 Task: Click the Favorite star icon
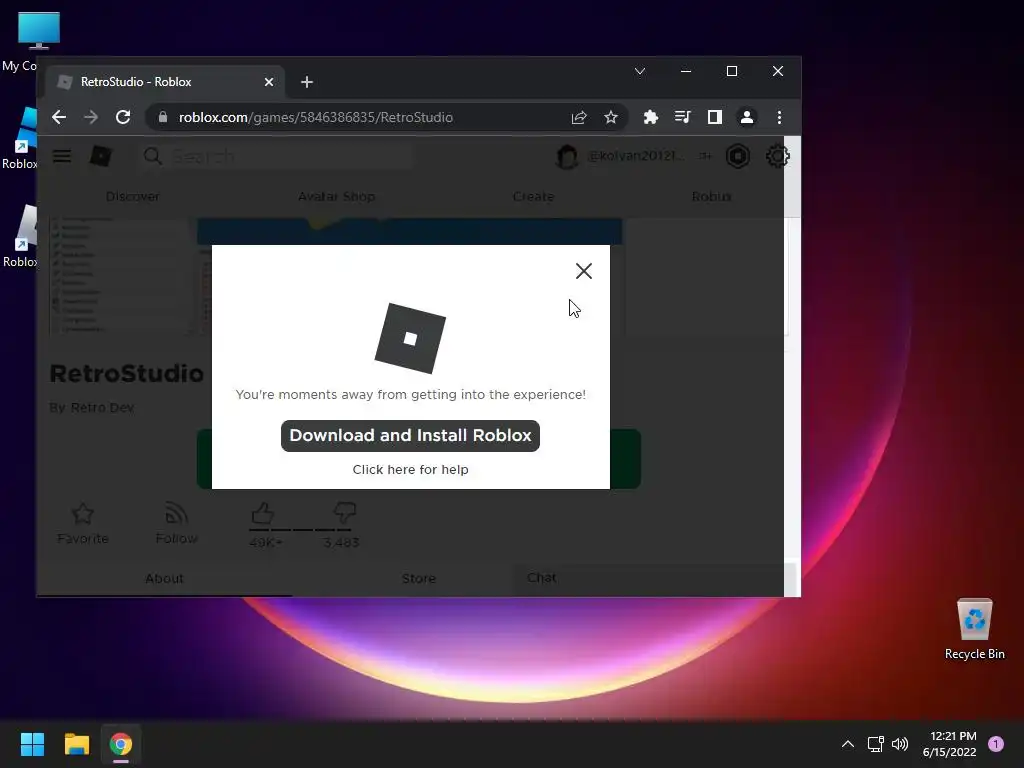(83, 514)
